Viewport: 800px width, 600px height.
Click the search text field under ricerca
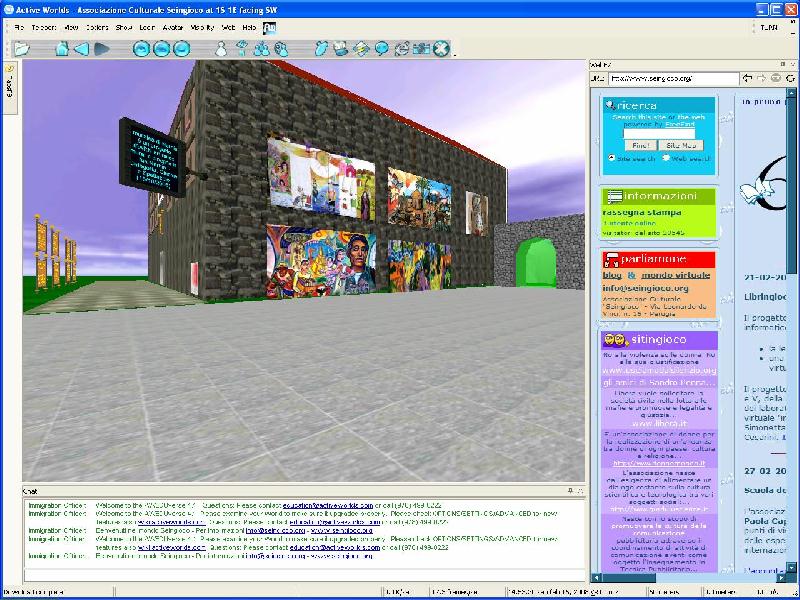click(659, 134)
